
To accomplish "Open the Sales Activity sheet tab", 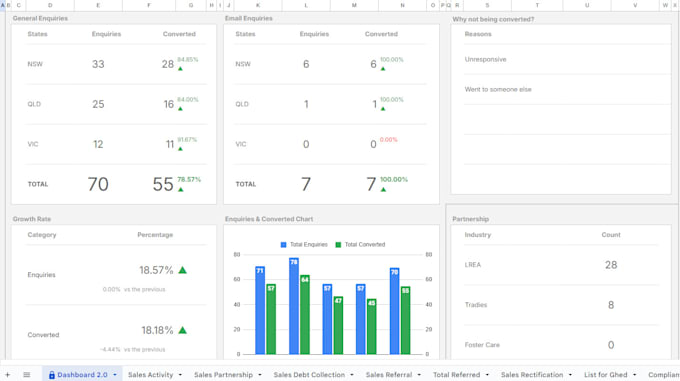I will 150,374.
